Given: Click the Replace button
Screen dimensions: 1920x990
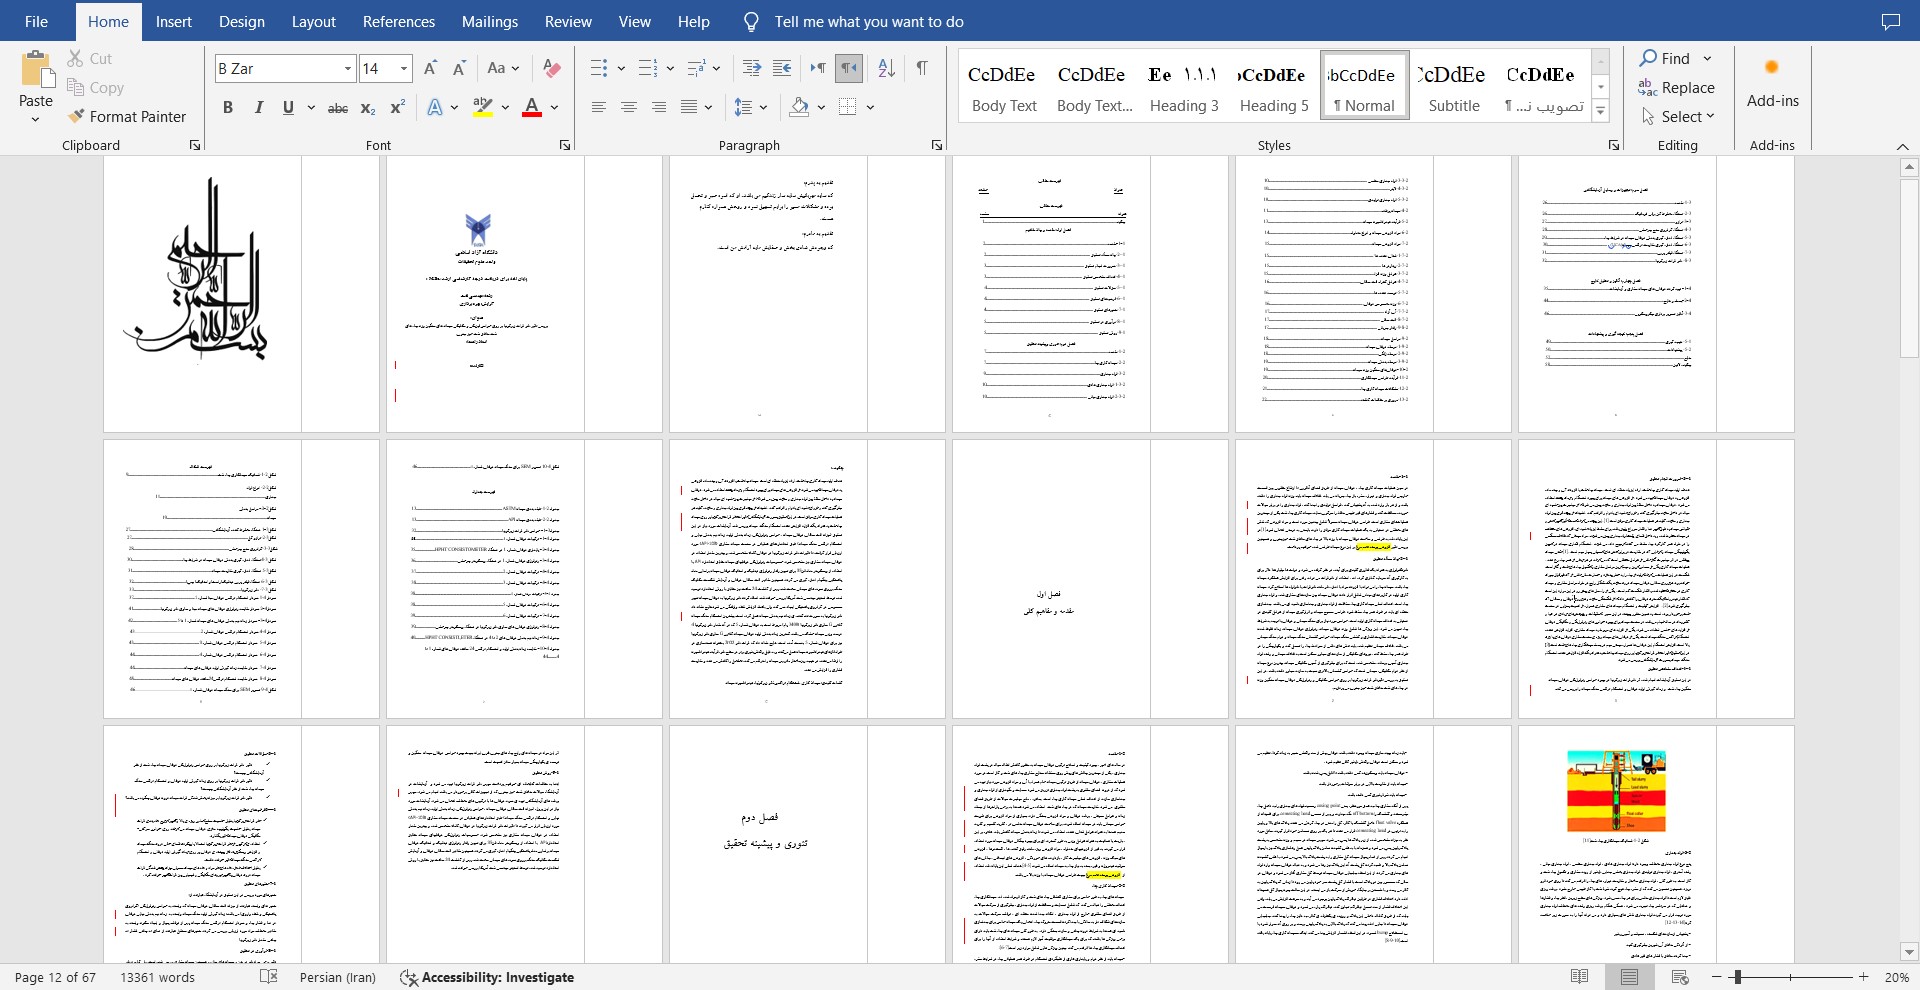Looking at the screenshot, I should 1677,88.
